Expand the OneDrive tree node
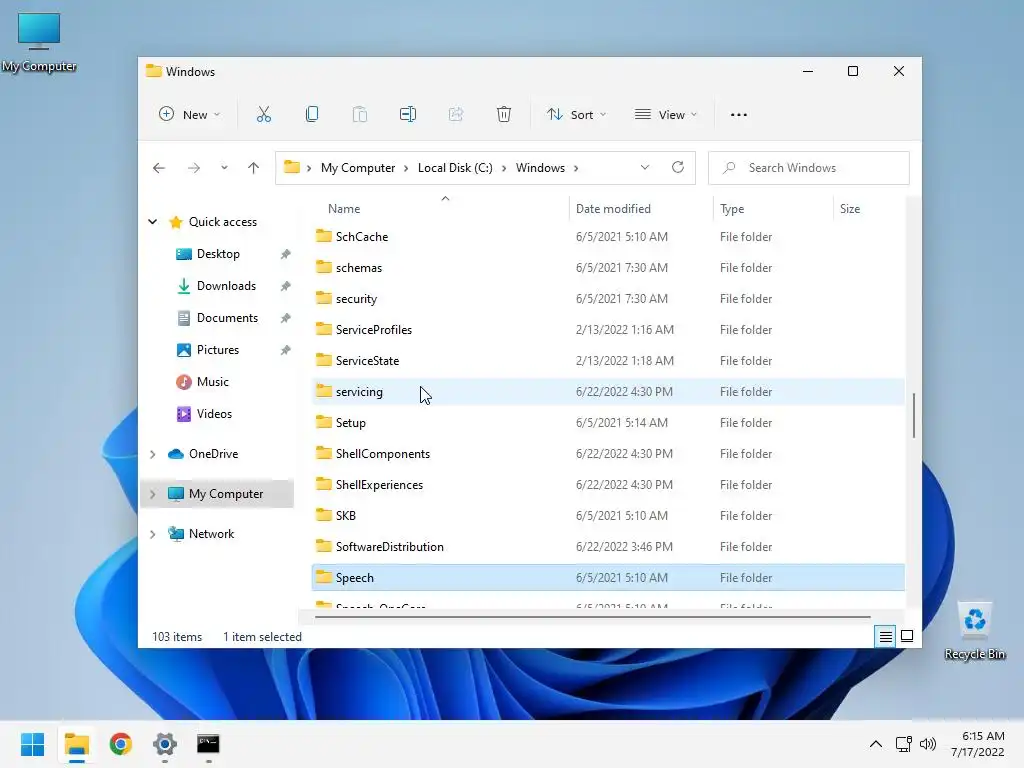The height and width of the screenshot is (768, 1024). 153,454
